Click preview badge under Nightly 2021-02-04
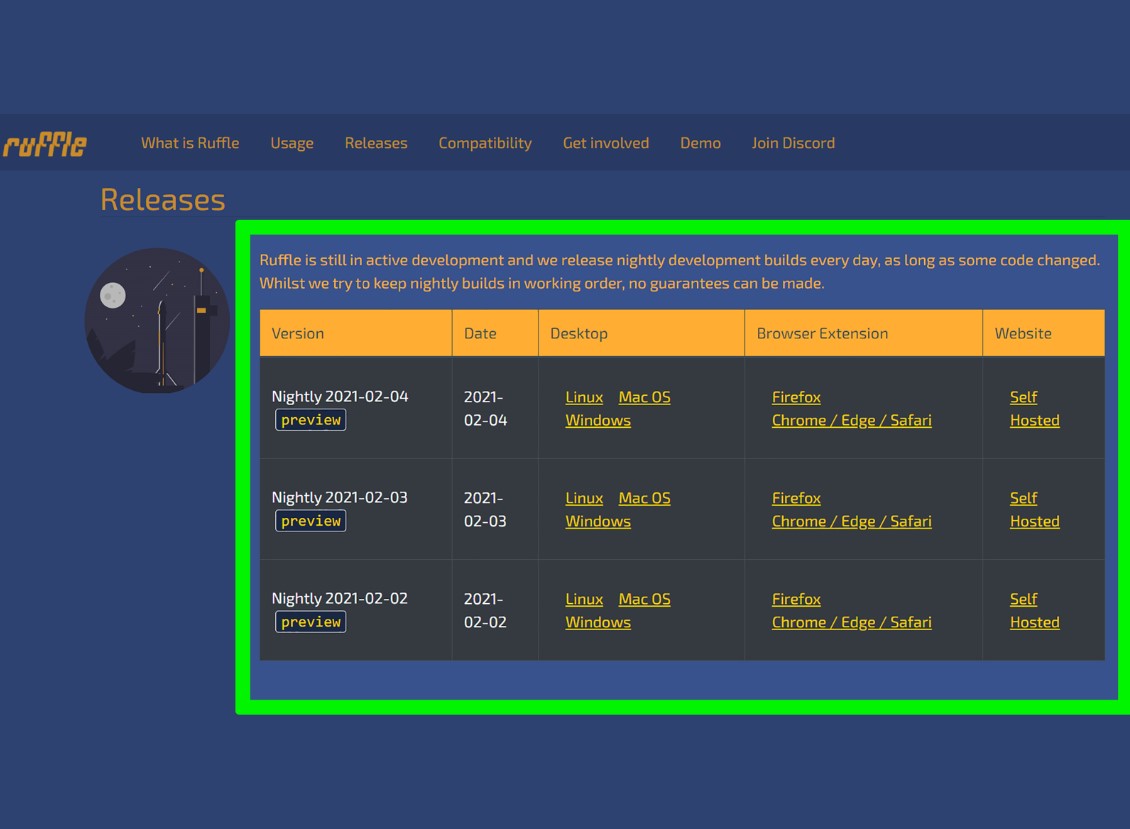Viewport: 1130px width, 829px height. pos(311,420)
